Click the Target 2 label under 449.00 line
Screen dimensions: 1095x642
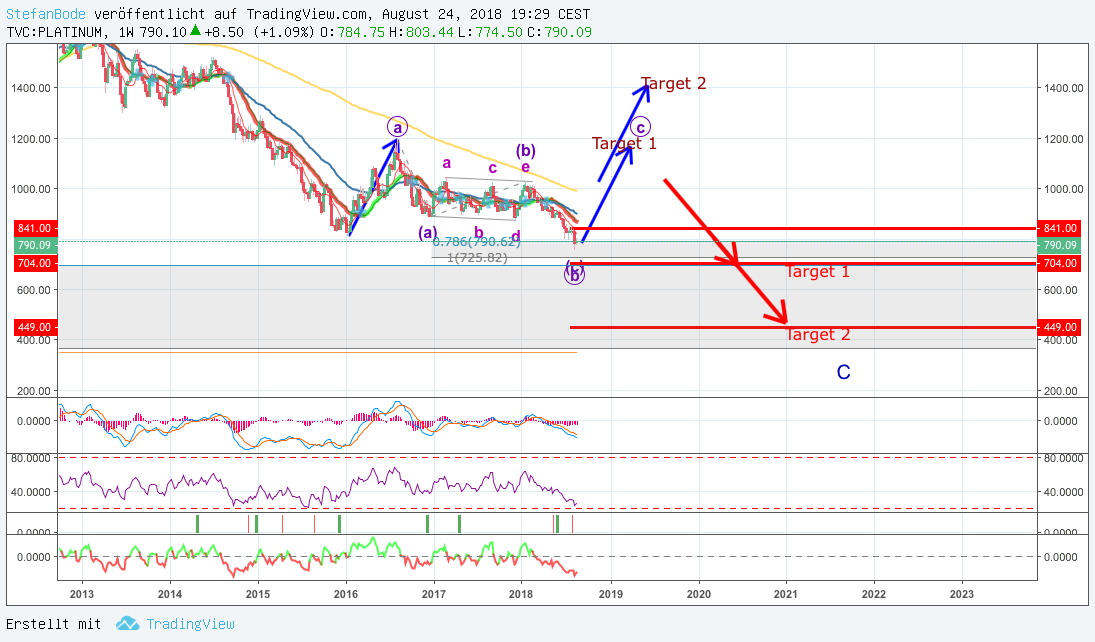(818, 335)
